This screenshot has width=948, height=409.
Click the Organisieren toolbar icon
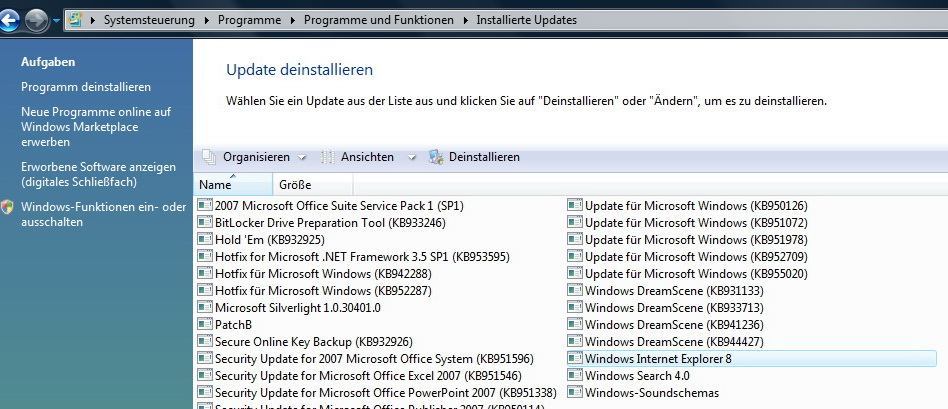(x=209, y=157)
